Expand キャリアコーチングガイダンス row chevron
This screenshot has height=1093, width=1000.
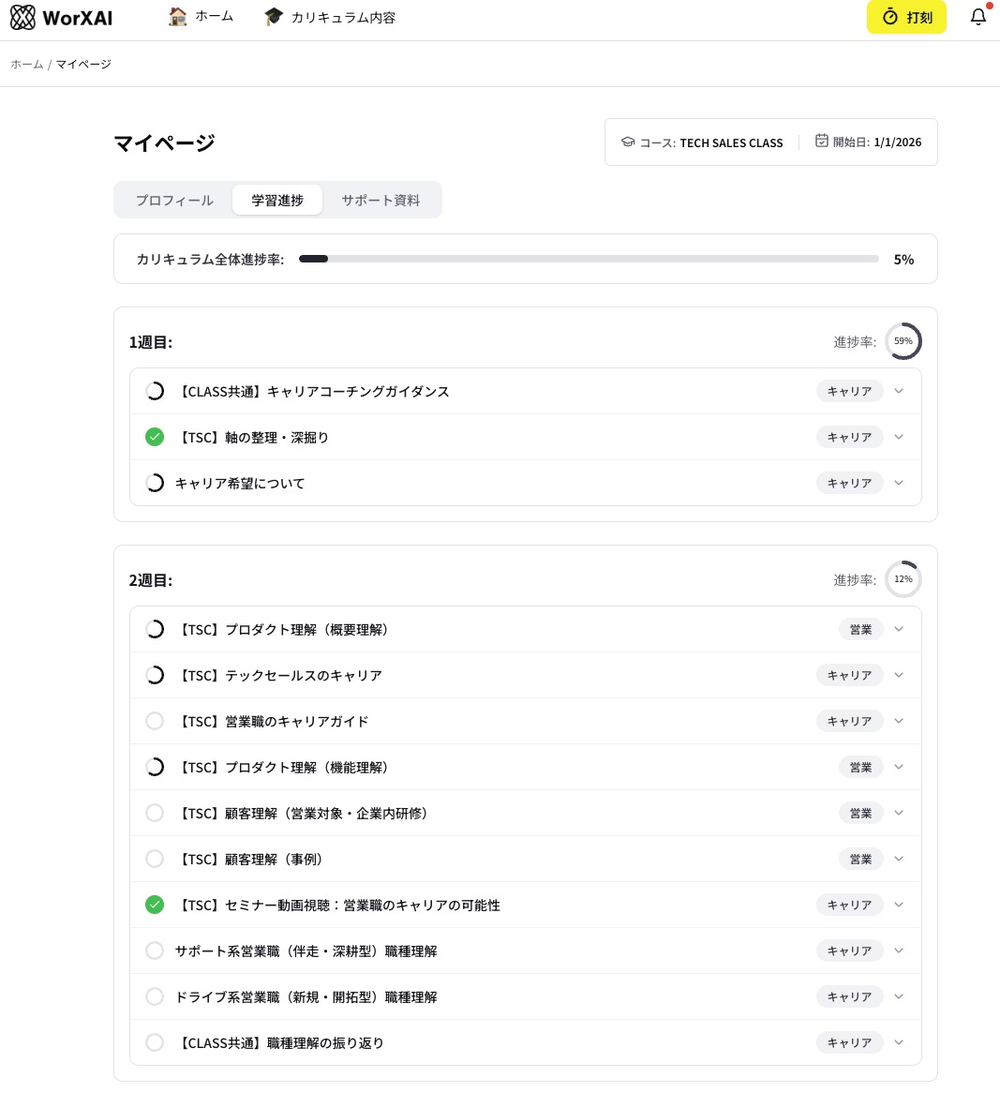(x=899, y=391)
